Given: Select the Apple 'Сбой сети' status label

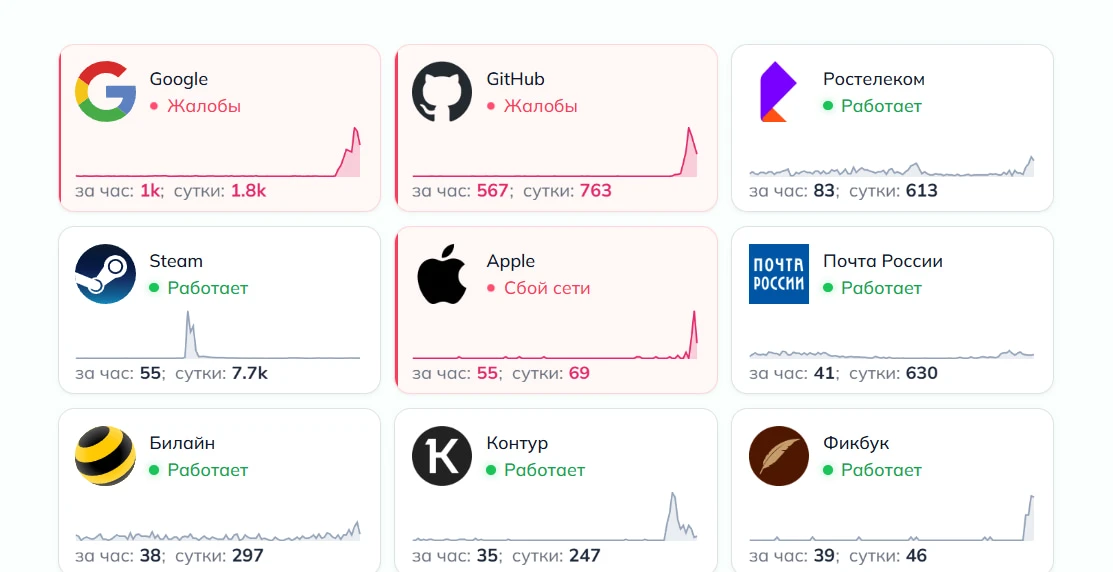Looking at the screenshot, I should tap(547, 288).
